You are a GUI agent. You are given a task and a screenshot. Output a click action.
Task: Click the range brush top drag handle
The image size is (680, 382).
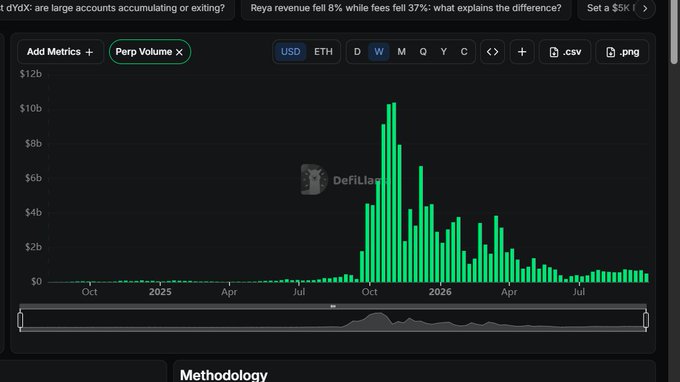pos(333,307)
